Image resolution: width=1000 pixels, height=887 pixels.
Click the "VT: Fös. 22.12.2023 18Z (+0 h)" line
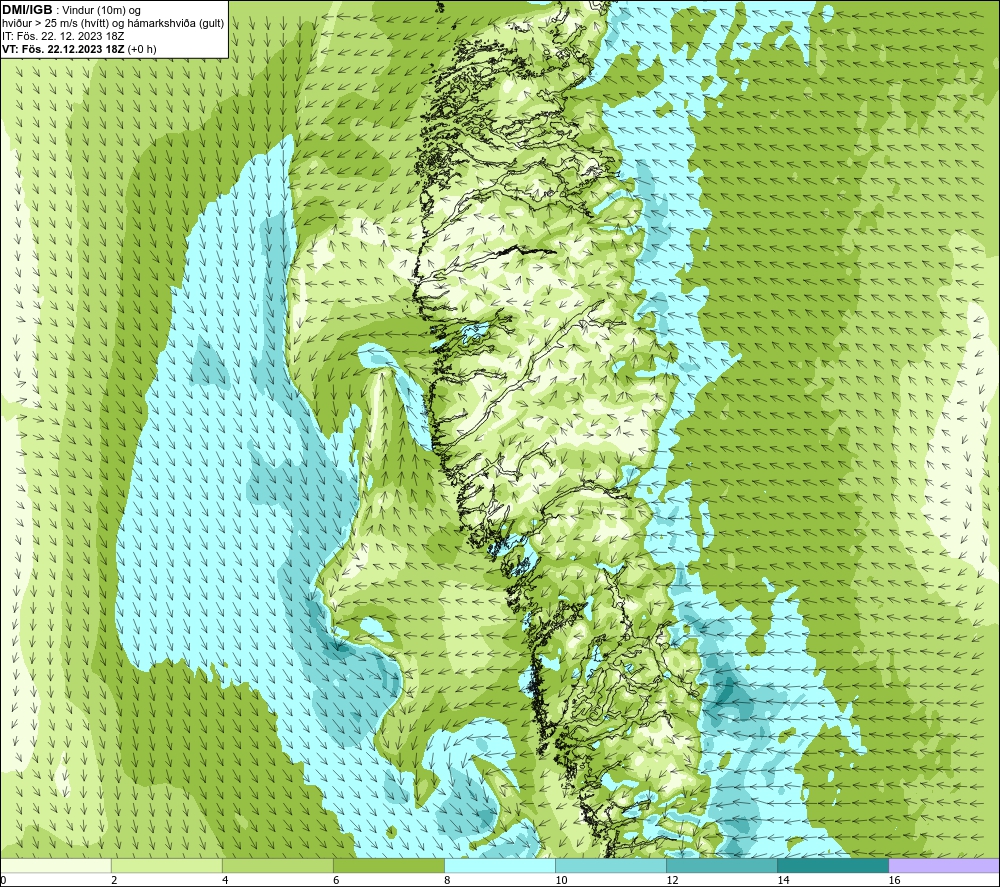[79, 49]
